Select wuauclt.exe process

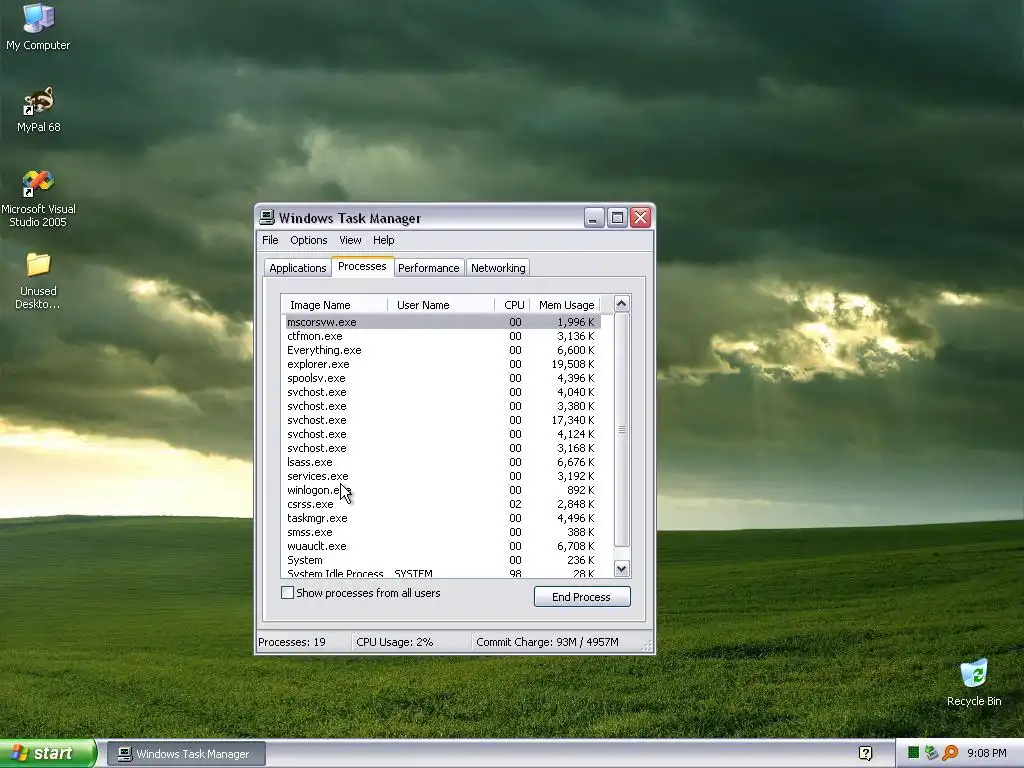pyautogui.click(x=442, y=546)
